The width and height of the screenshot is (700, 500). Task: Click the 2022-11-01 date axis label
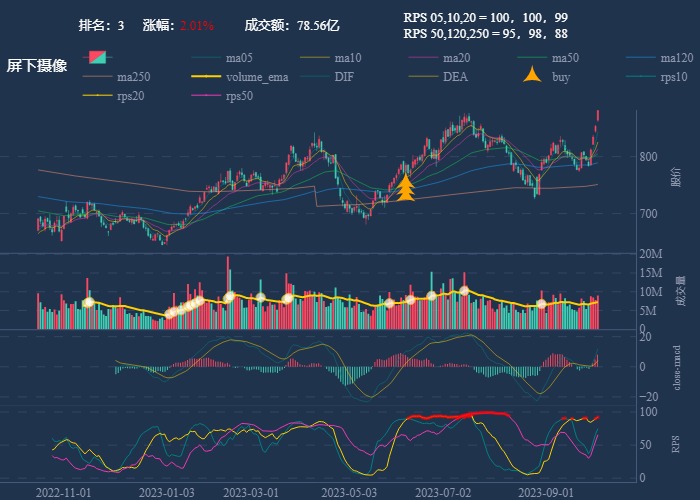tap(63, 492)
